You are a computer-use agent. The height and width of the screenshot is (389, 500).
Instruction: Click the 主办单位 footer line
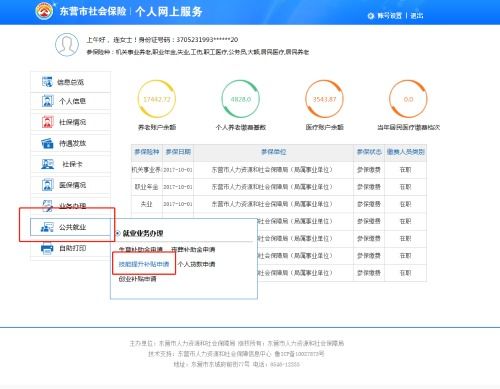click(237, 343)
